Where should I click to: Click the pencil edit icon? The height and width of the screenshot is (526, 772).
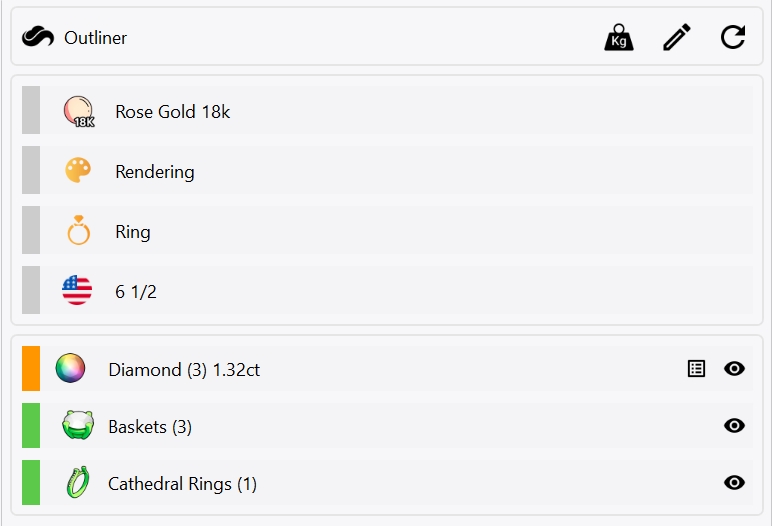pyautogui.click(x=677, y=38)
